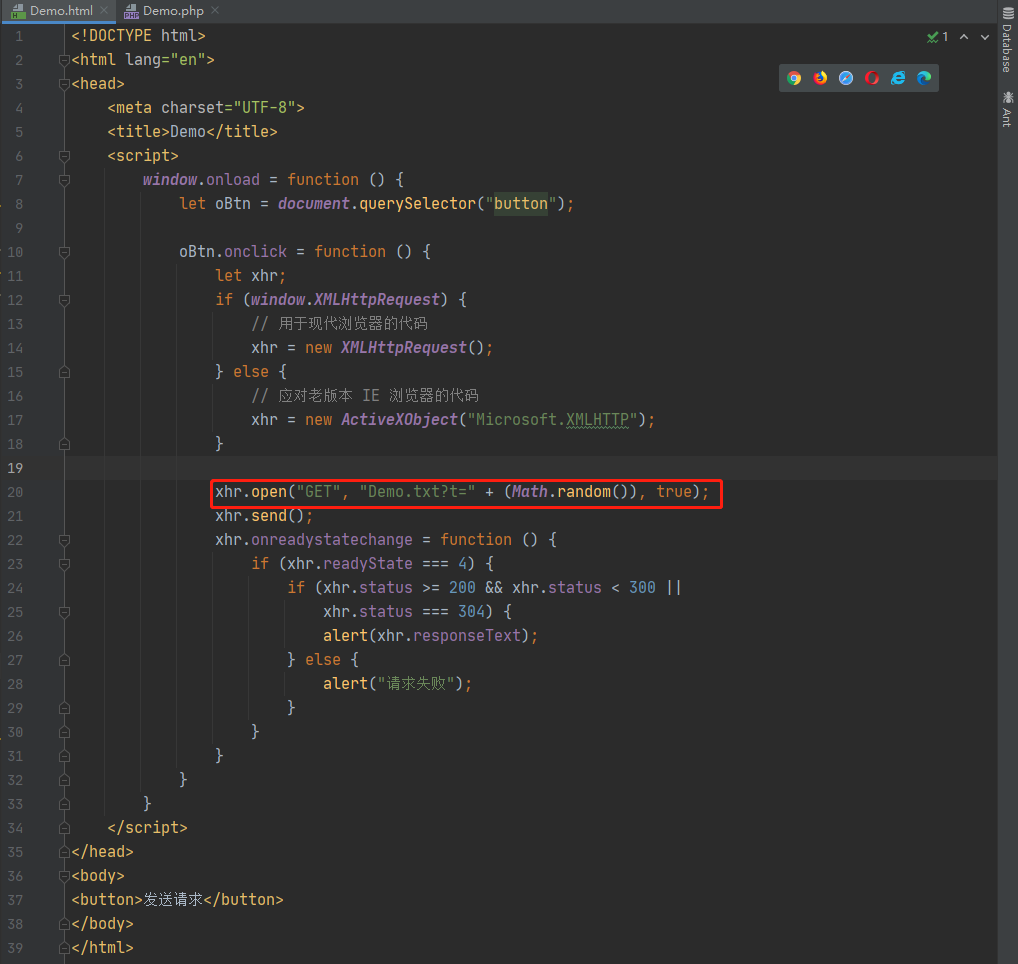
Task: Click the querySelector method name
Action: [x=417, y=204]
